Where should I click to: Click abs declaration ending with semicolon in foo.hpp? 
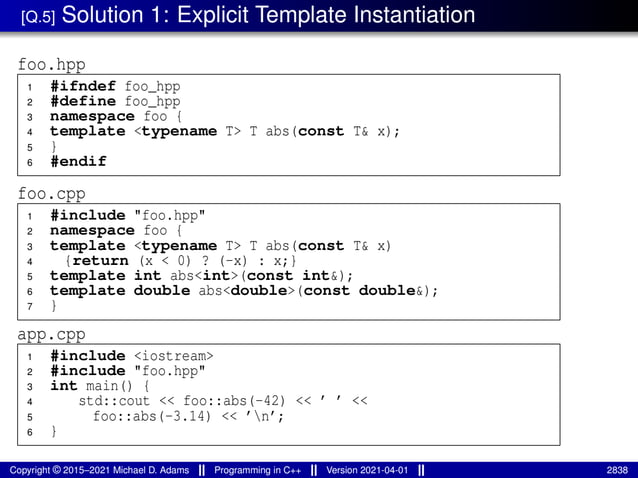(225, 131)
